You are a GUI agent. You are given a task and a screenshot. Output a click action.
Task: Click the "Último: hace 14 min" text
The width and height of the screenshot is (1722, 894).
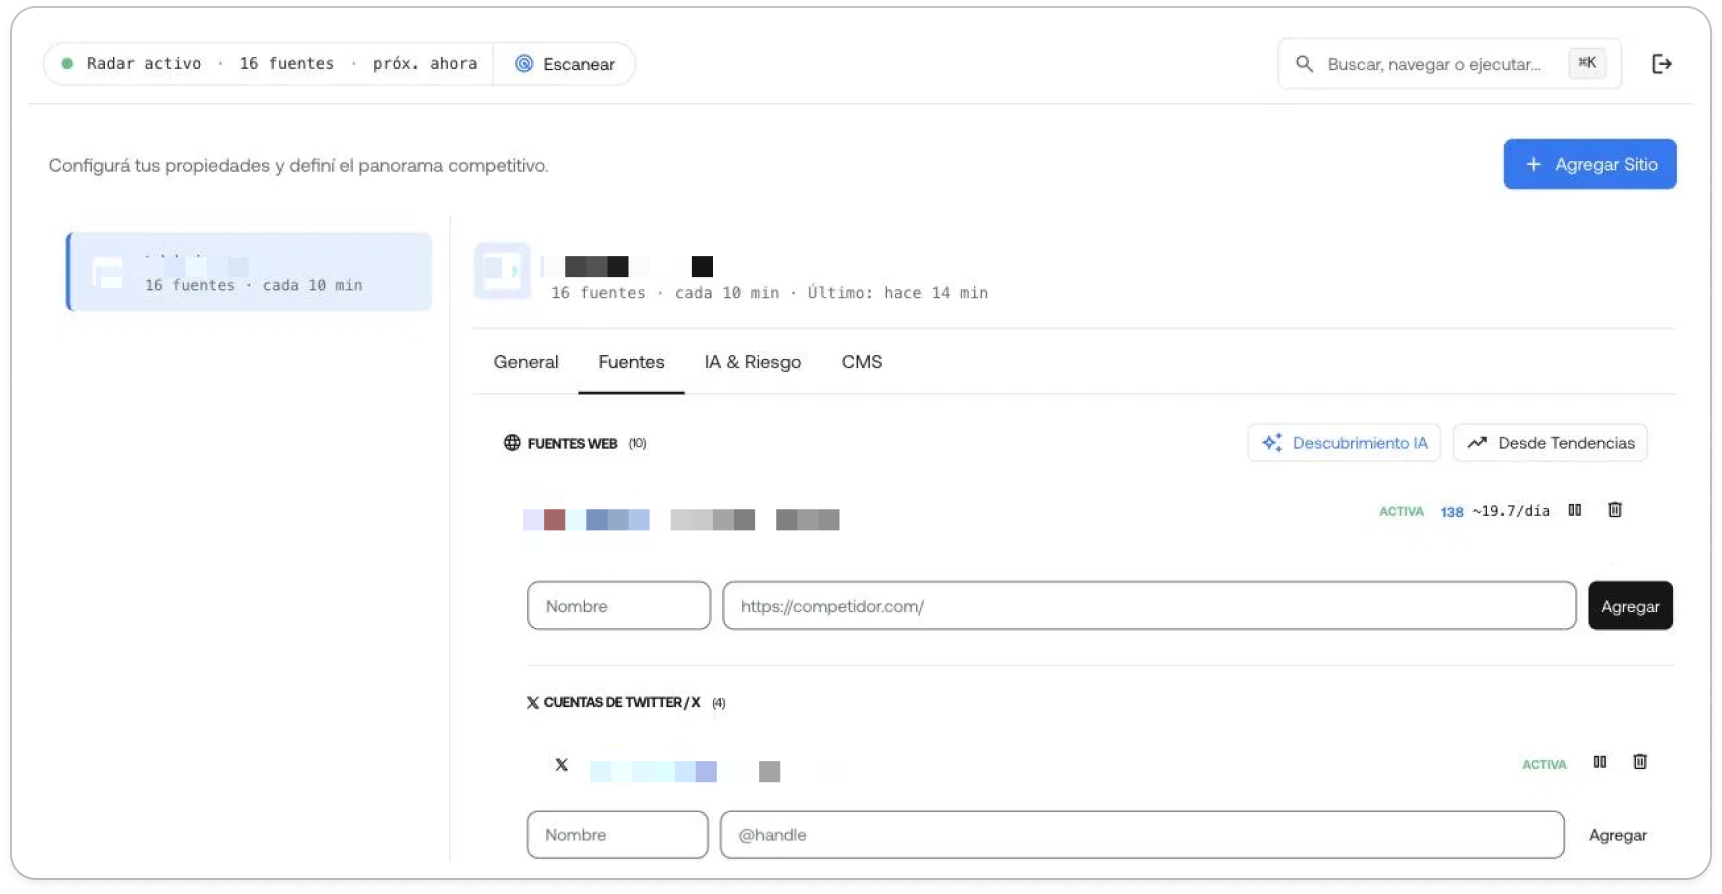(x=898, y=293)
